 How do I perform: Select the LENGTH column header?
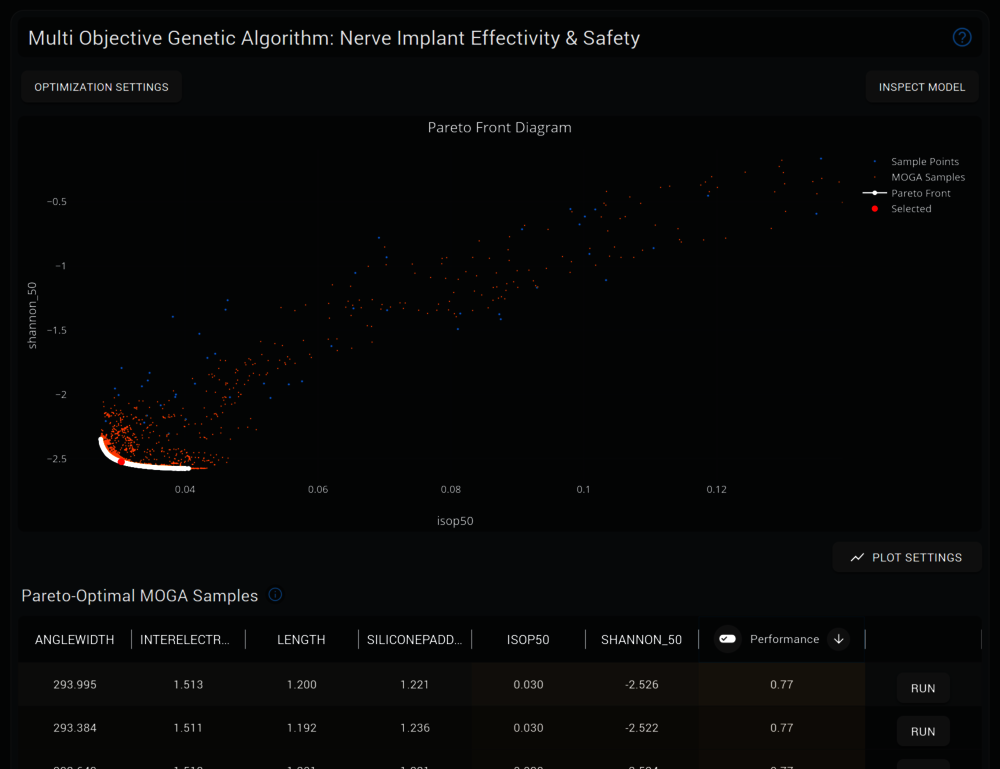coord(301,640)
